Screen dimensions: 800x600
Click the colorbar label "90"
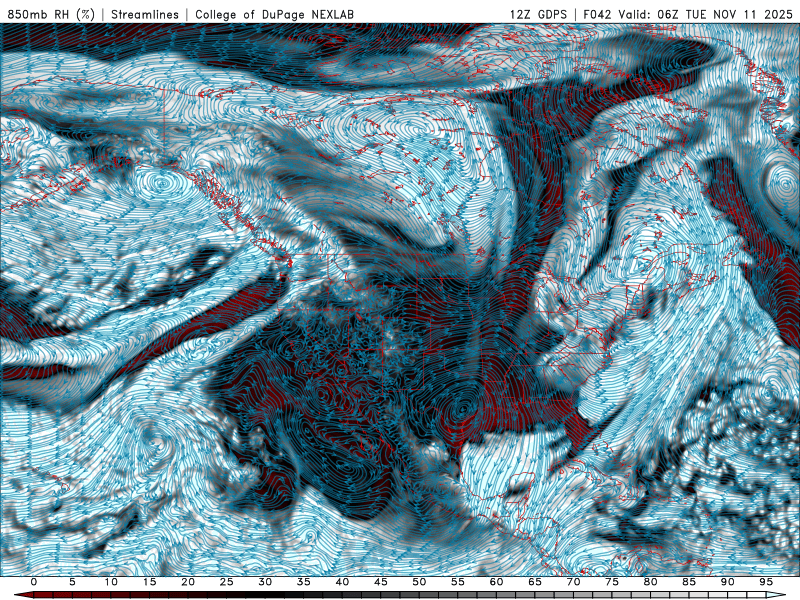pyautogui.click(x=728, y=582)
